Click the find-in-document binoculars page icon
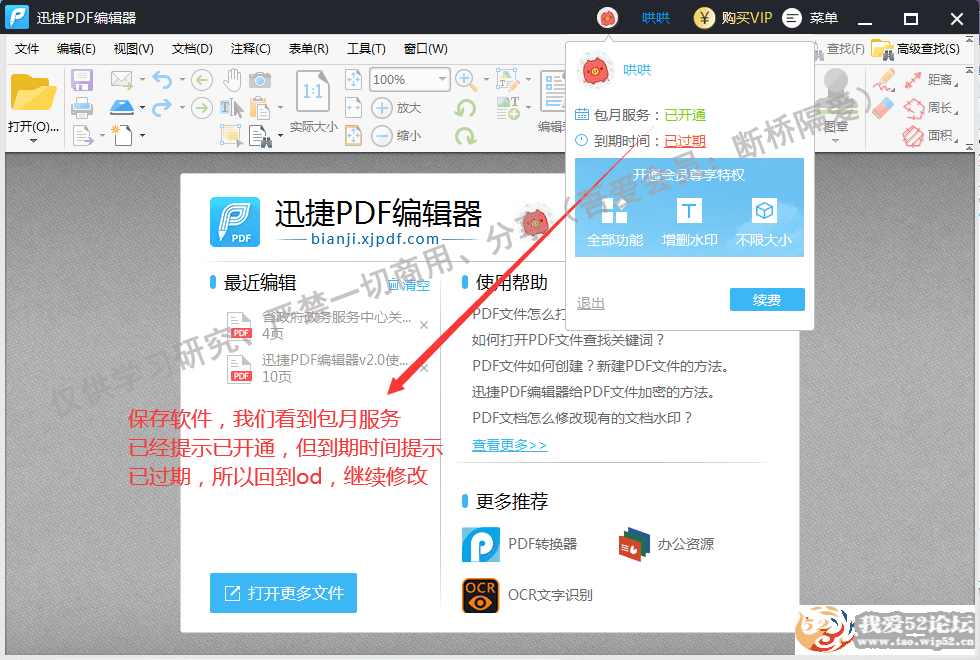980x660 pixels. 260,136
